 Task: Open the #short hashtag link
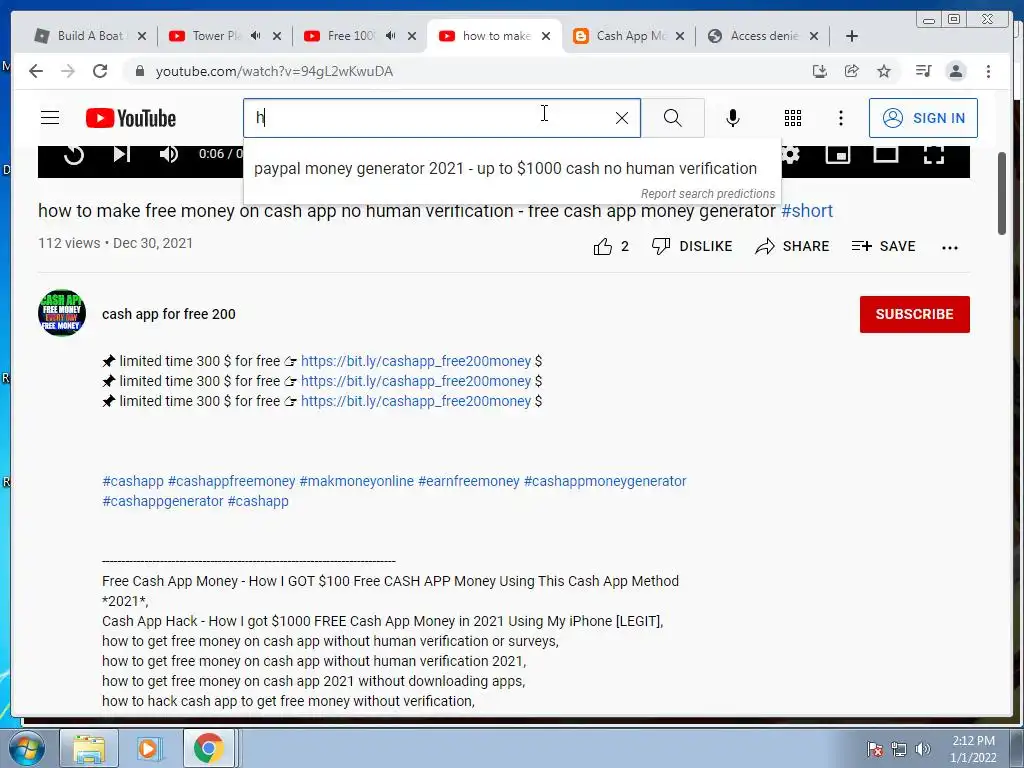coord(807,211)
